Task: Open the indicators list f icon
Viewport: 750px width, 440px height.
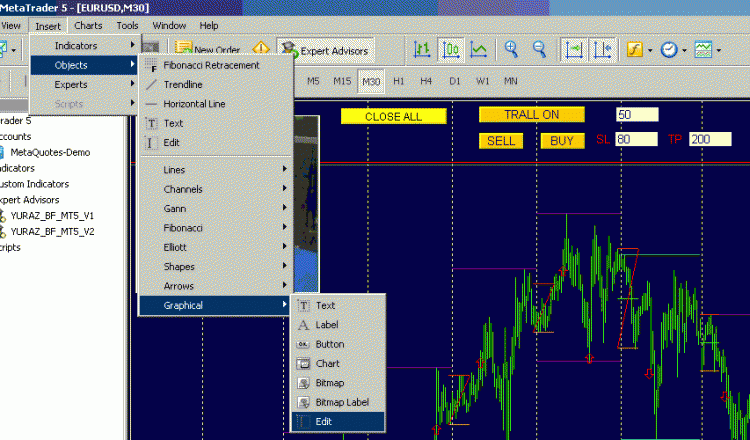Action: click(x=634, y=50)
